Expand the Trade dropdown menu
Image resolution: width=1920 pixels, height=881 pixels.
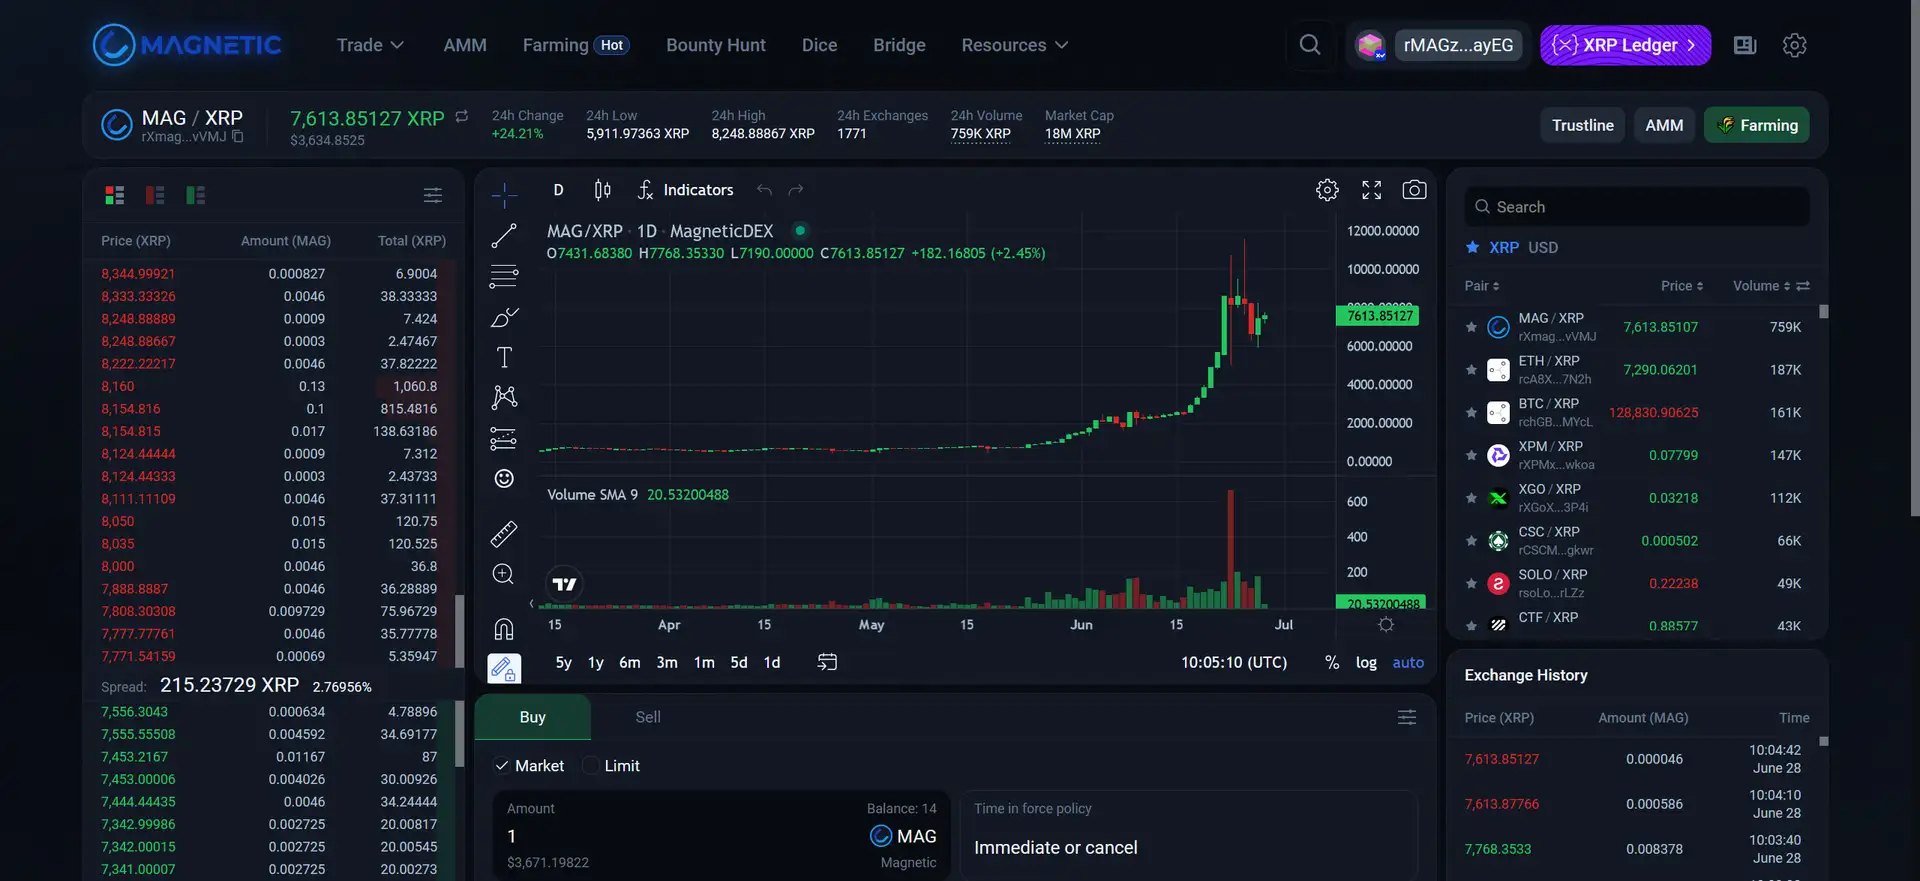click(370, 45)
